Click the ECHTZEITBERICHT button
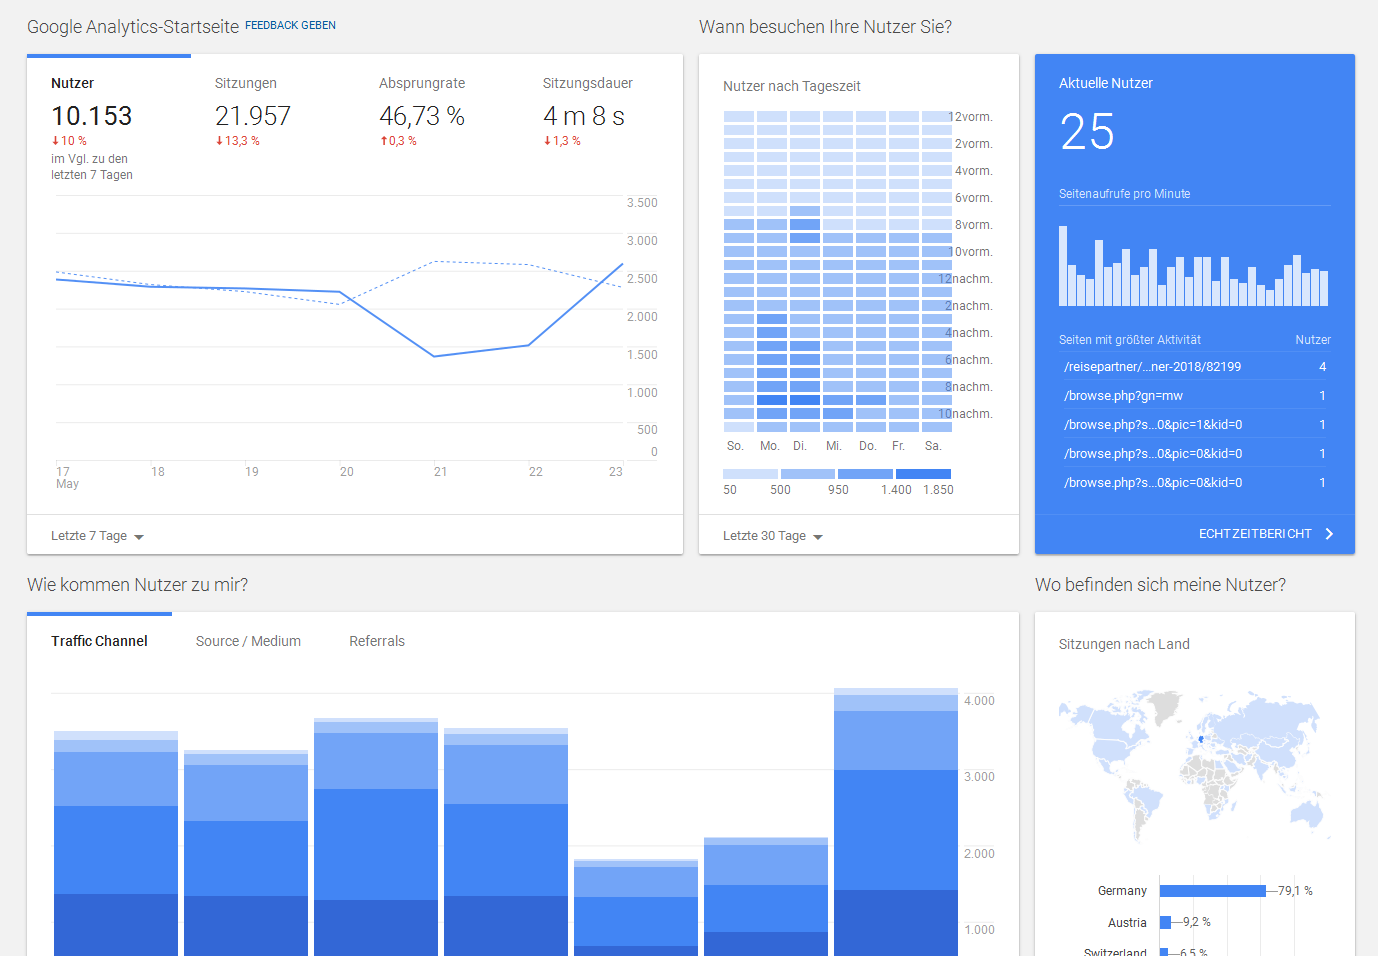The height and width of the screenshot is (956, 1378). 1256,533
